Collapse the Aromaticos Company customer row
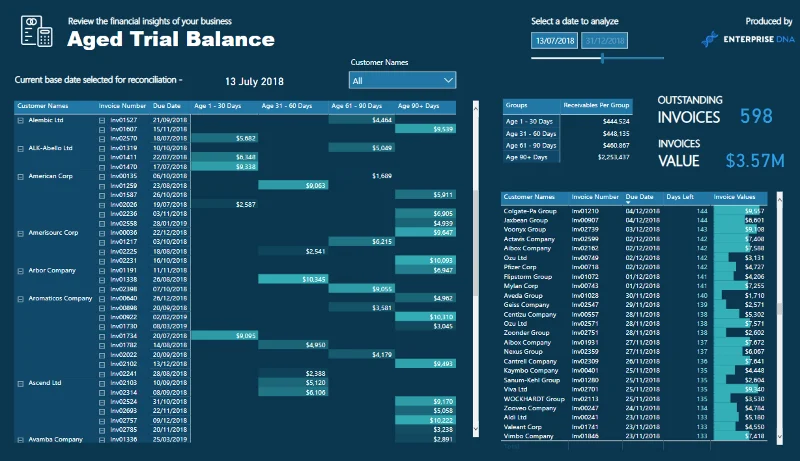The height and width of the screenshot is (461, 800). pos(20,299)
